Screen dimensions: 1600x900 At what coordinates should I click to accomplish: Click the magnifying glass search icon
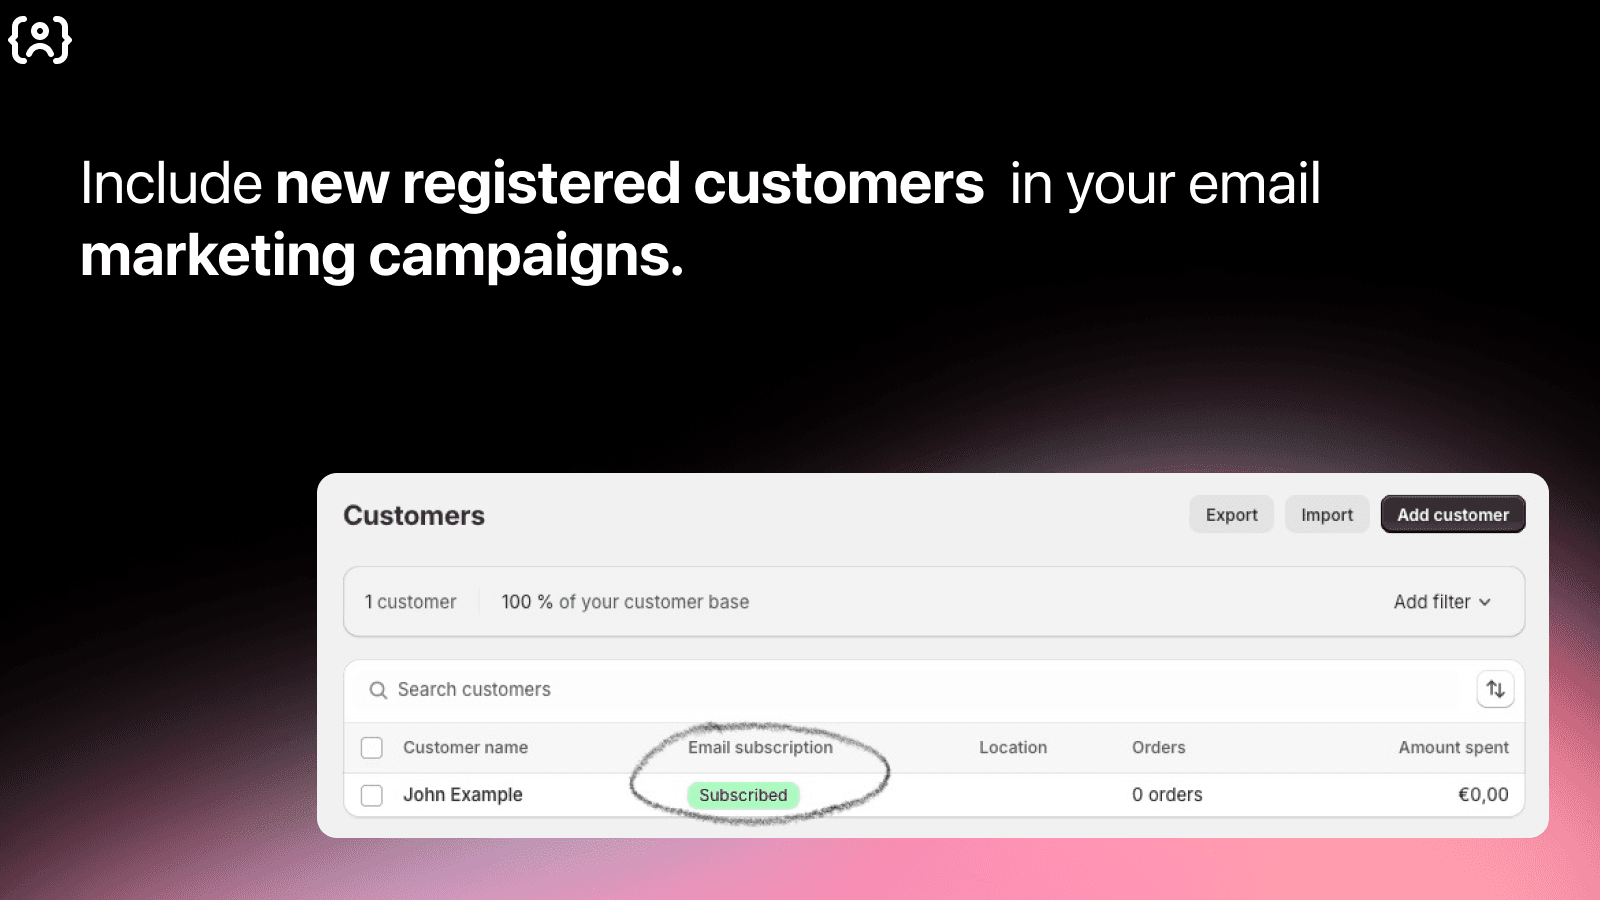[x=378, y=690]
